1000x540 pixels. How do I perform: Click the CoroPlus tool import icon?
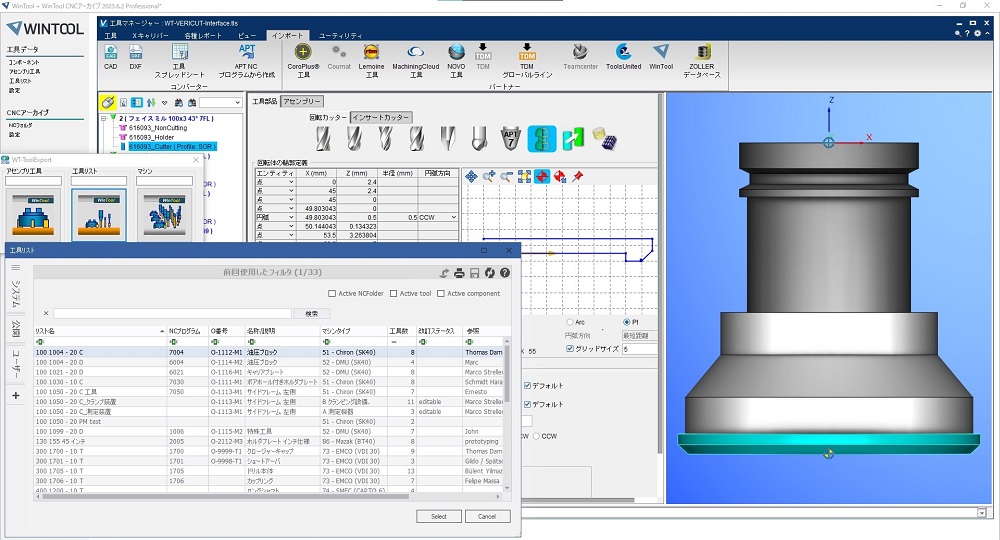click(303, 52)
